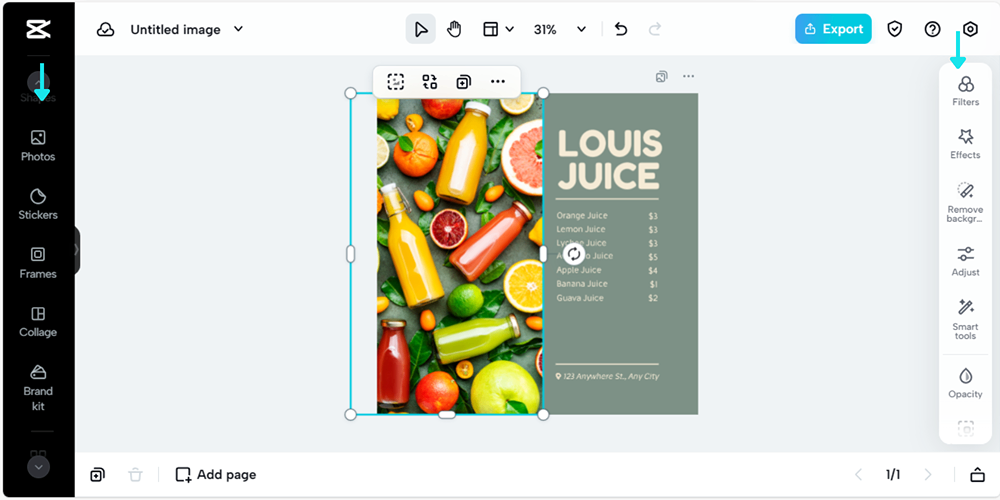Open the pages tray icon at bottom right
Screen dimensions: 1000x500
(977, 474)
